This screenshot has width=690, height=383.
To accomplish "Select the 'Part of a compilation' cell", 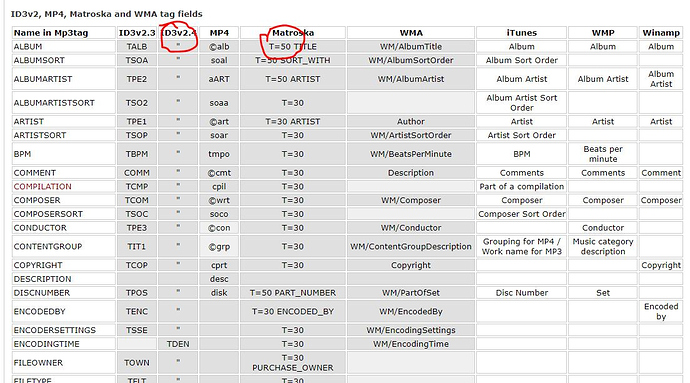I will tap(521, 187).
